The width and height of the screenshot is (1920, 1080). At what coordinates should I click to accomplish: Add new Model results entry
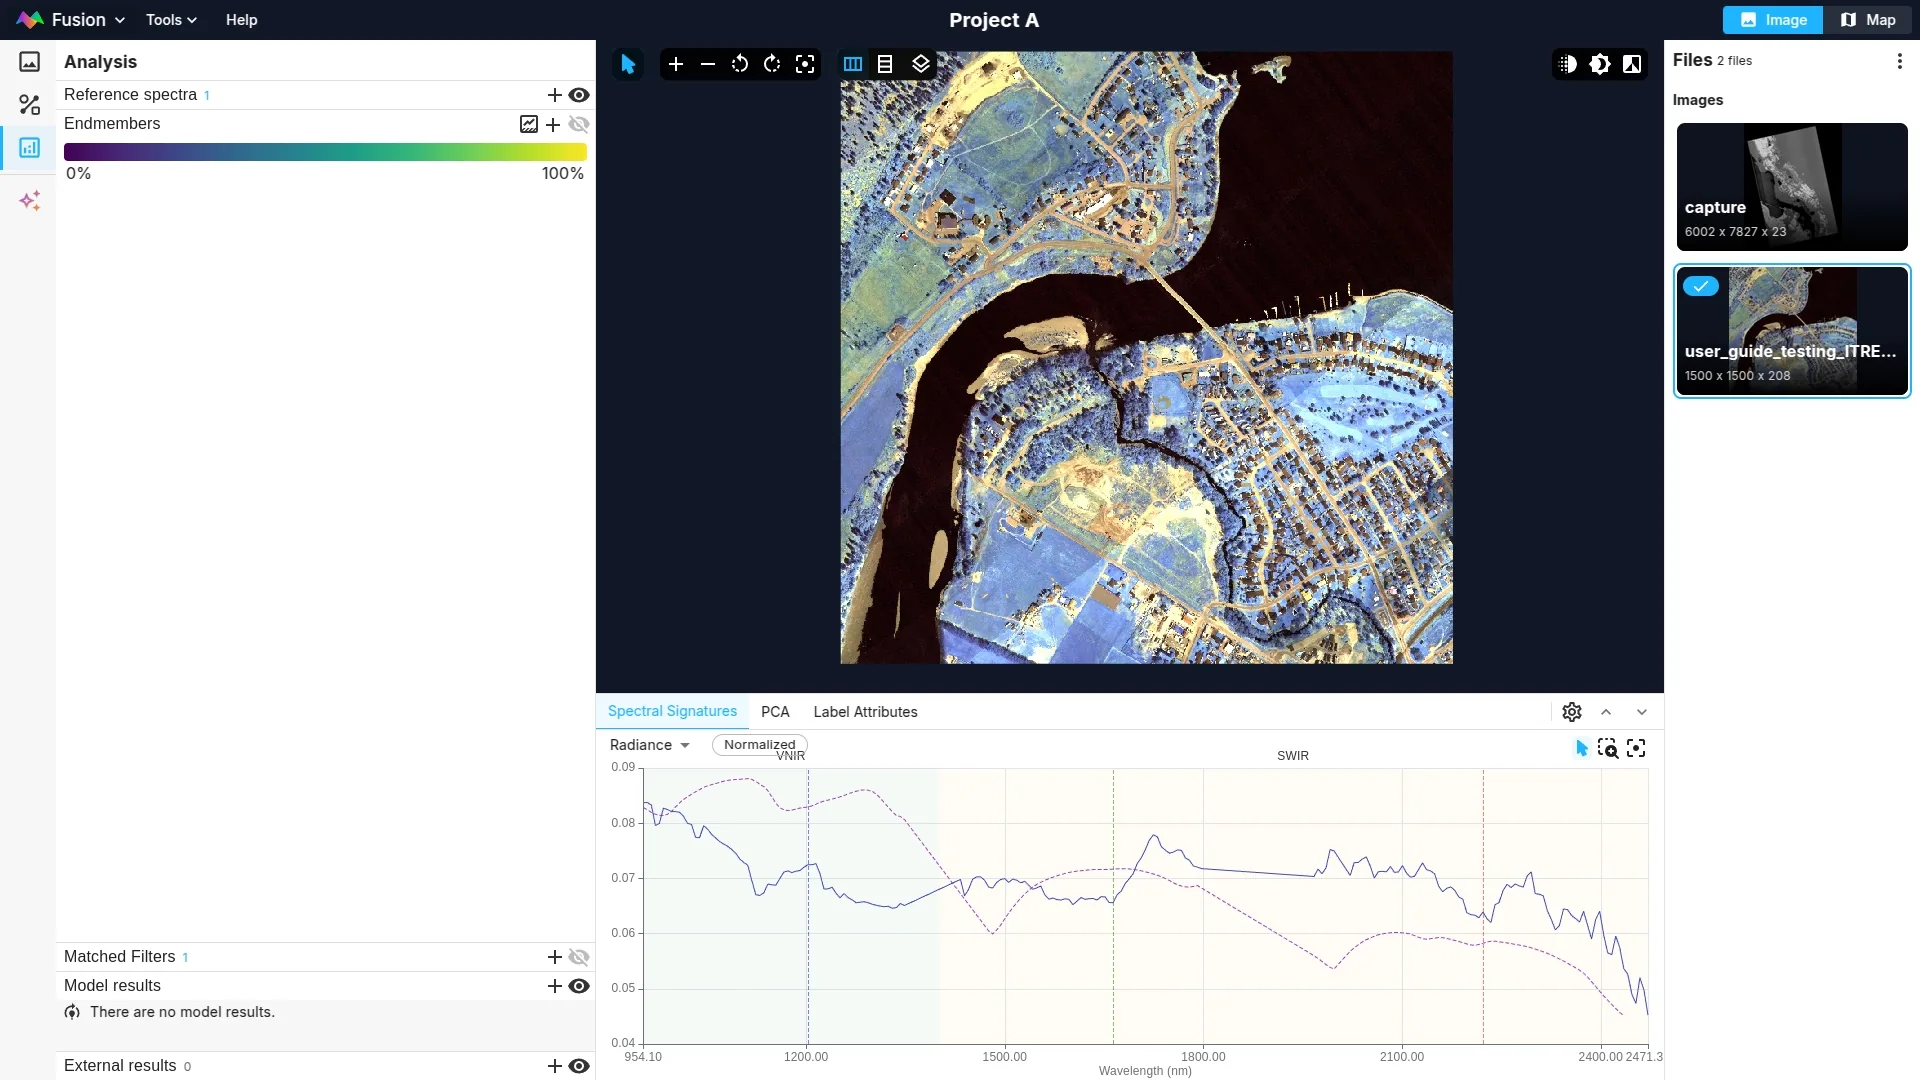555,986
